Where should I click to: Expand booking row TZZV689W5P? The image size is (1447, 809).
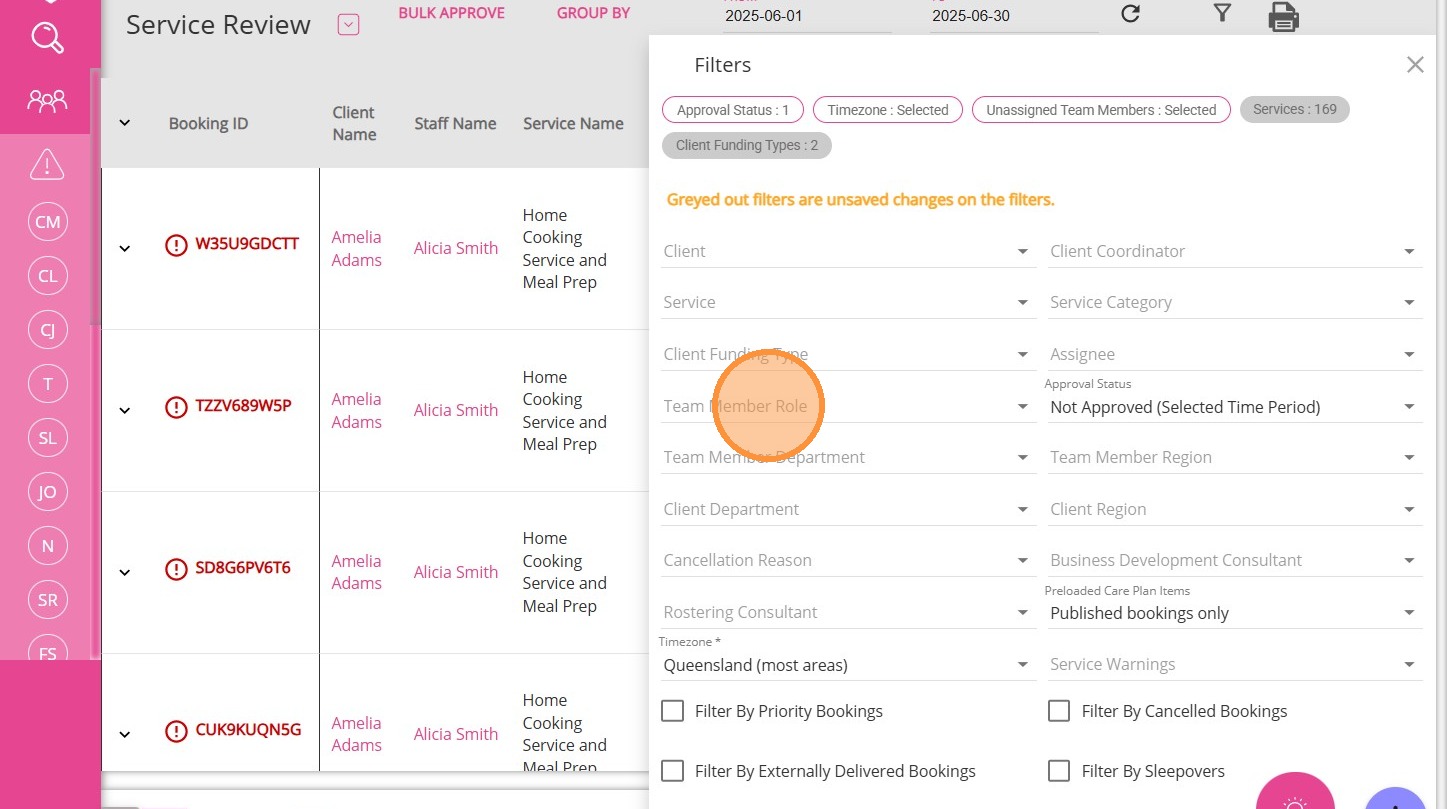point(125,410)
